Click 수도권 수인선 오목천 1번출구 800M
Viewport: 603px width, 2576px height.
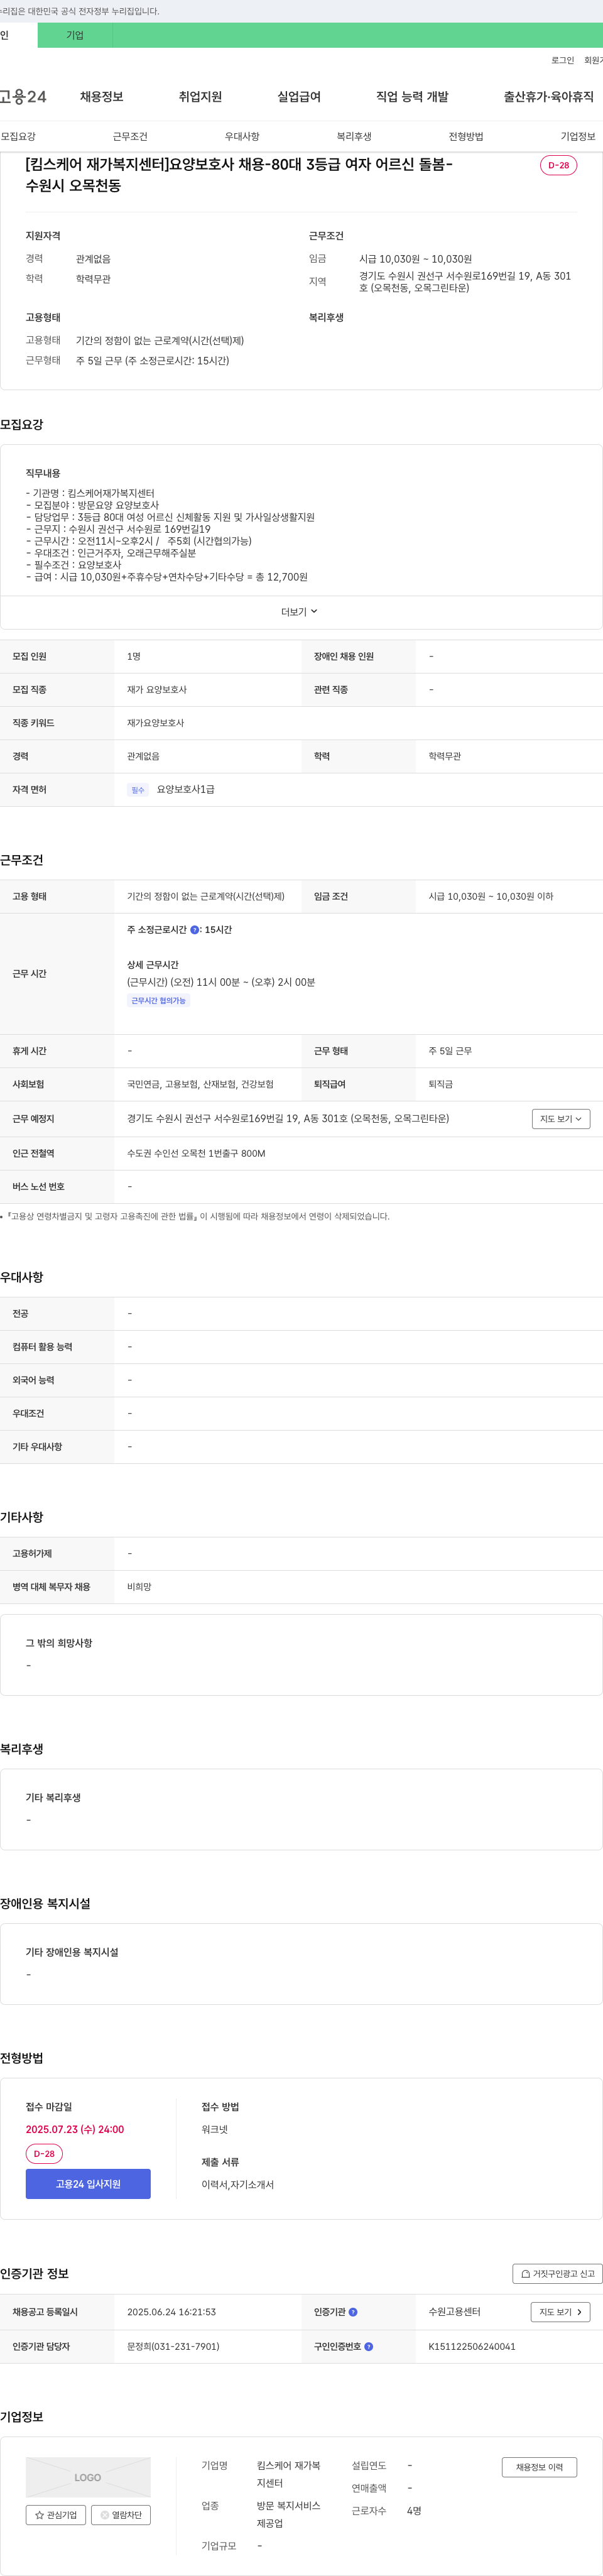(x=196, y=1153)
